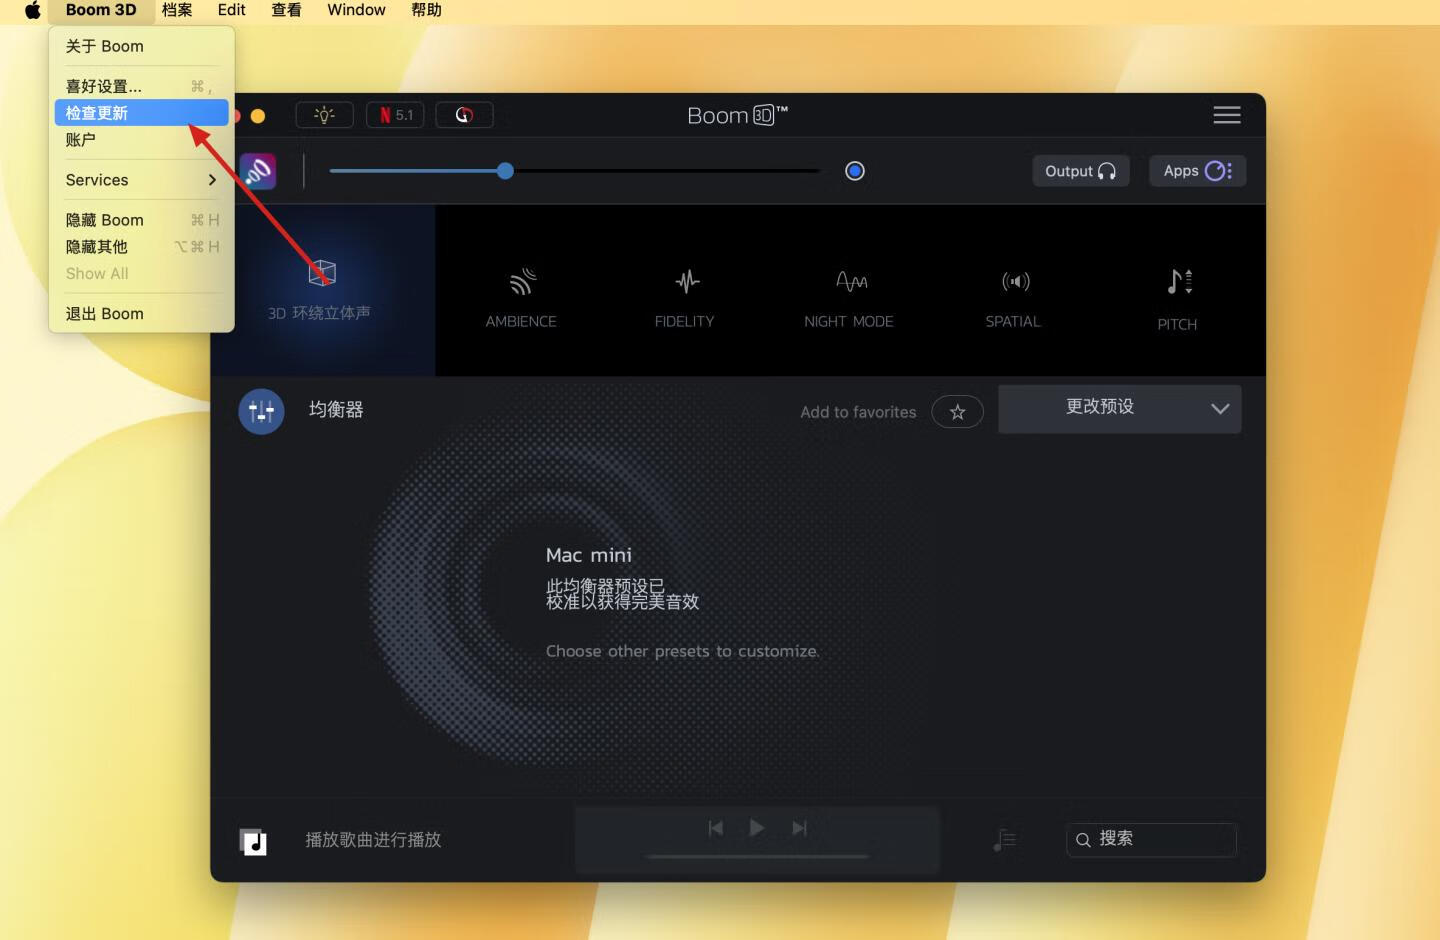1440x940 pixels.
Task: Select 关于 Boom menu entry
Action: [x=141, y=46]
